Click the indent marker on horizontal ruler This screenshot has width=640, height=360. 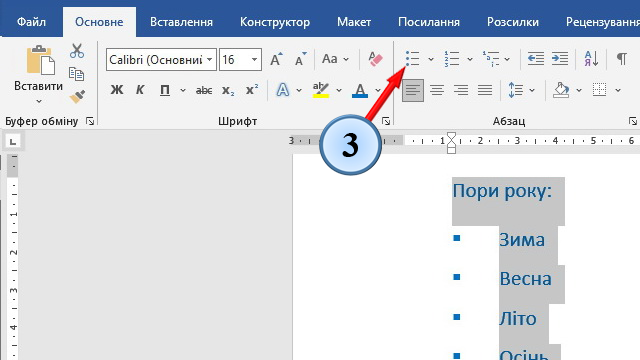[x=451, y=142]
